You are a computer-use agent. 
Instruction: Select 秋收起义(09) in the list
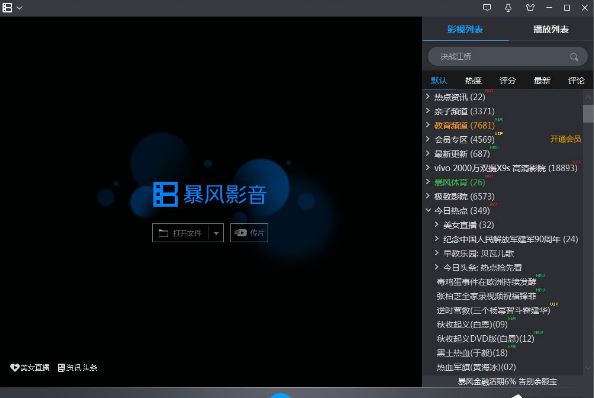pyautogui.click(x=472, y=325)
